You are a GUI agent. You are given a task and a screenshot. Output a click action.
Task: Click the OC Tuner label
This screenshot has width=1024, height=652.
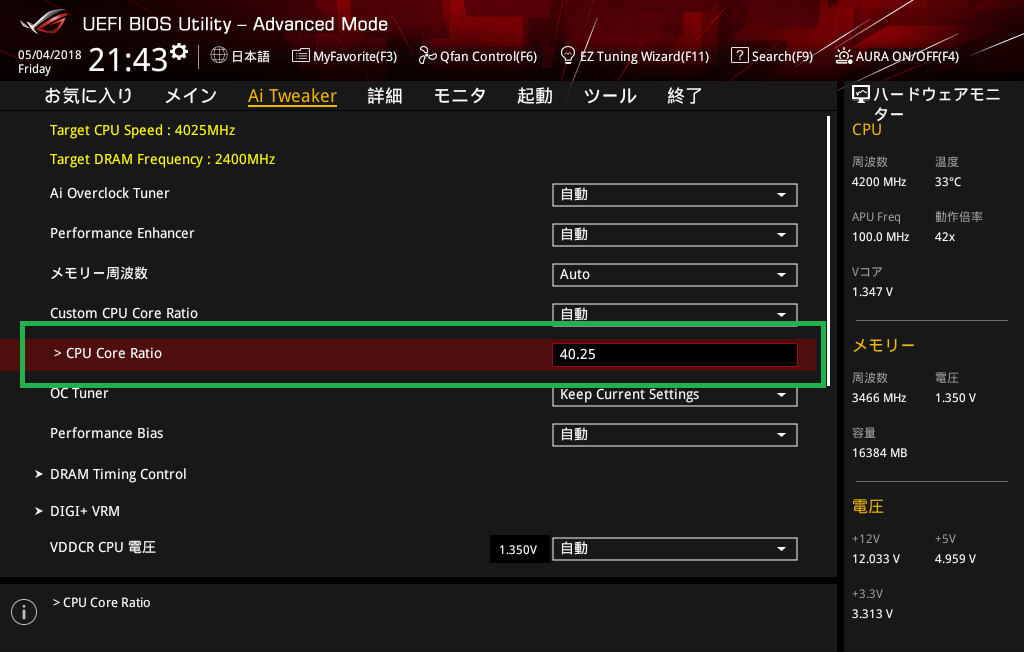(x=79, y=393)
